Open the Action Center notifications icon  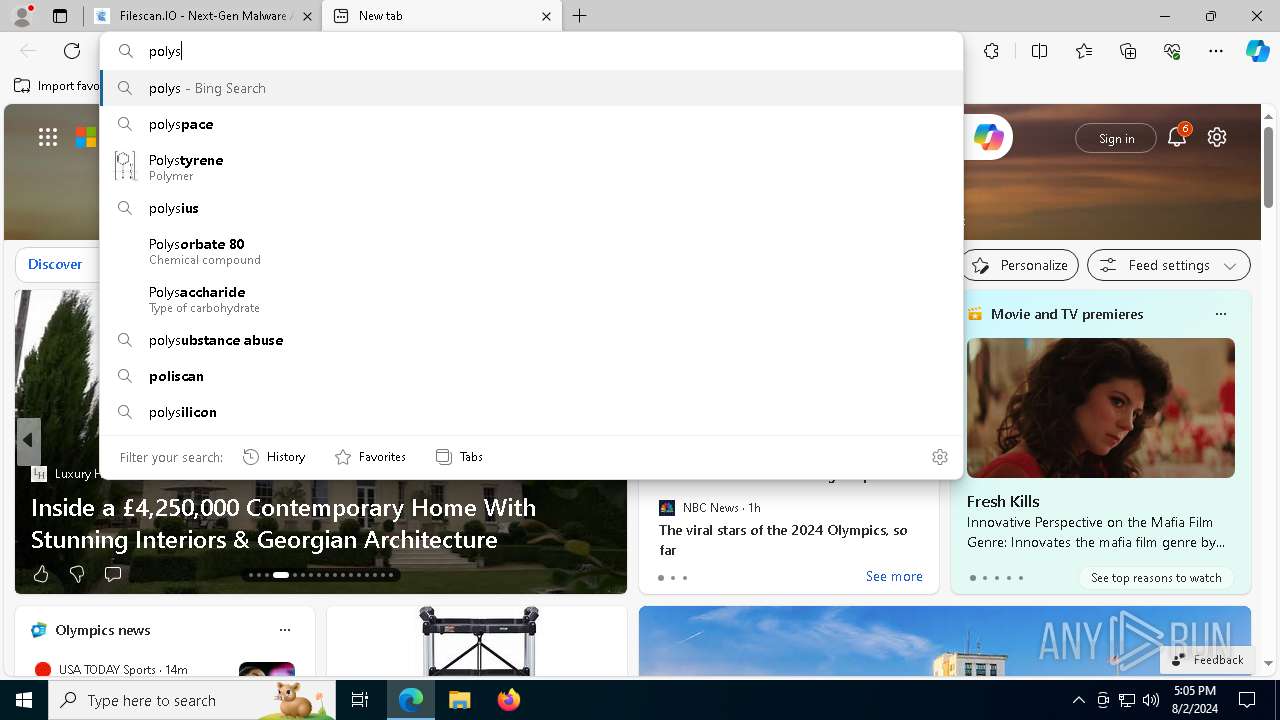point(1247,700)
